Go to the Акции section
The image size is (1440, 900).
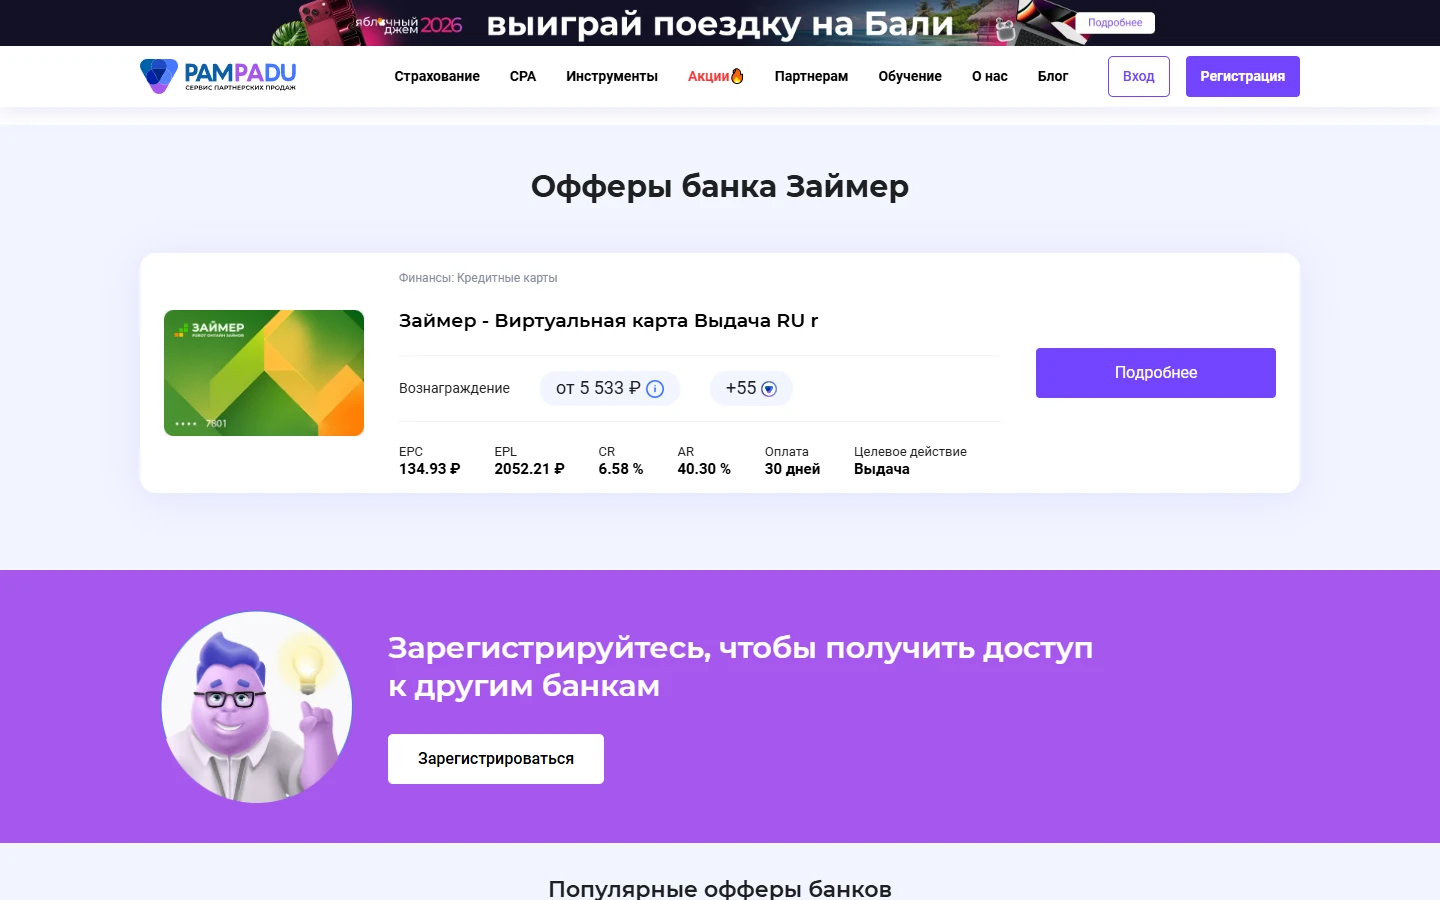pos(708,76)
